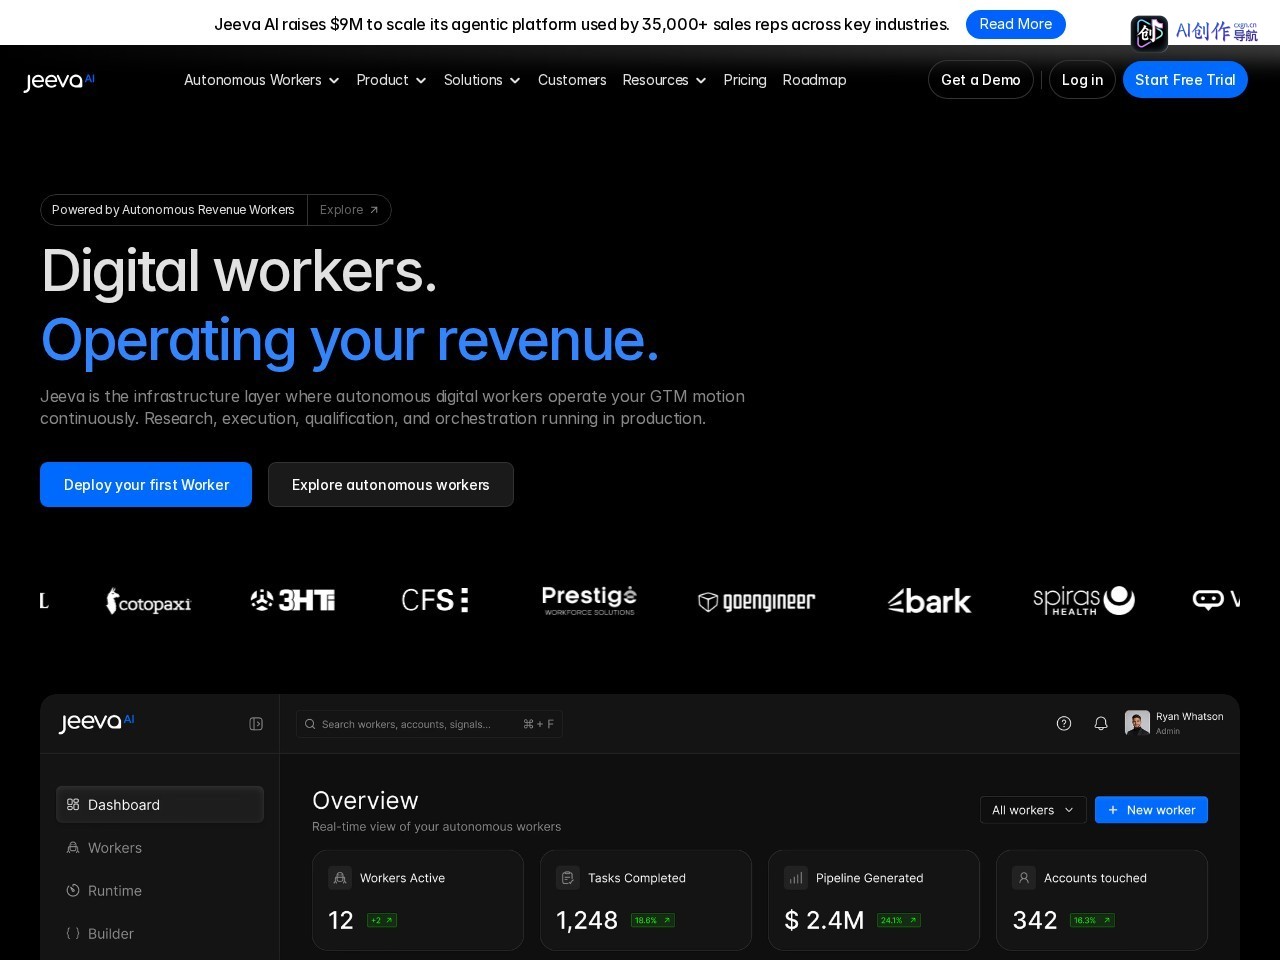1280x960 pixels.
Task: Expand the Resources dropdown menu
Action: pos(665,80)
